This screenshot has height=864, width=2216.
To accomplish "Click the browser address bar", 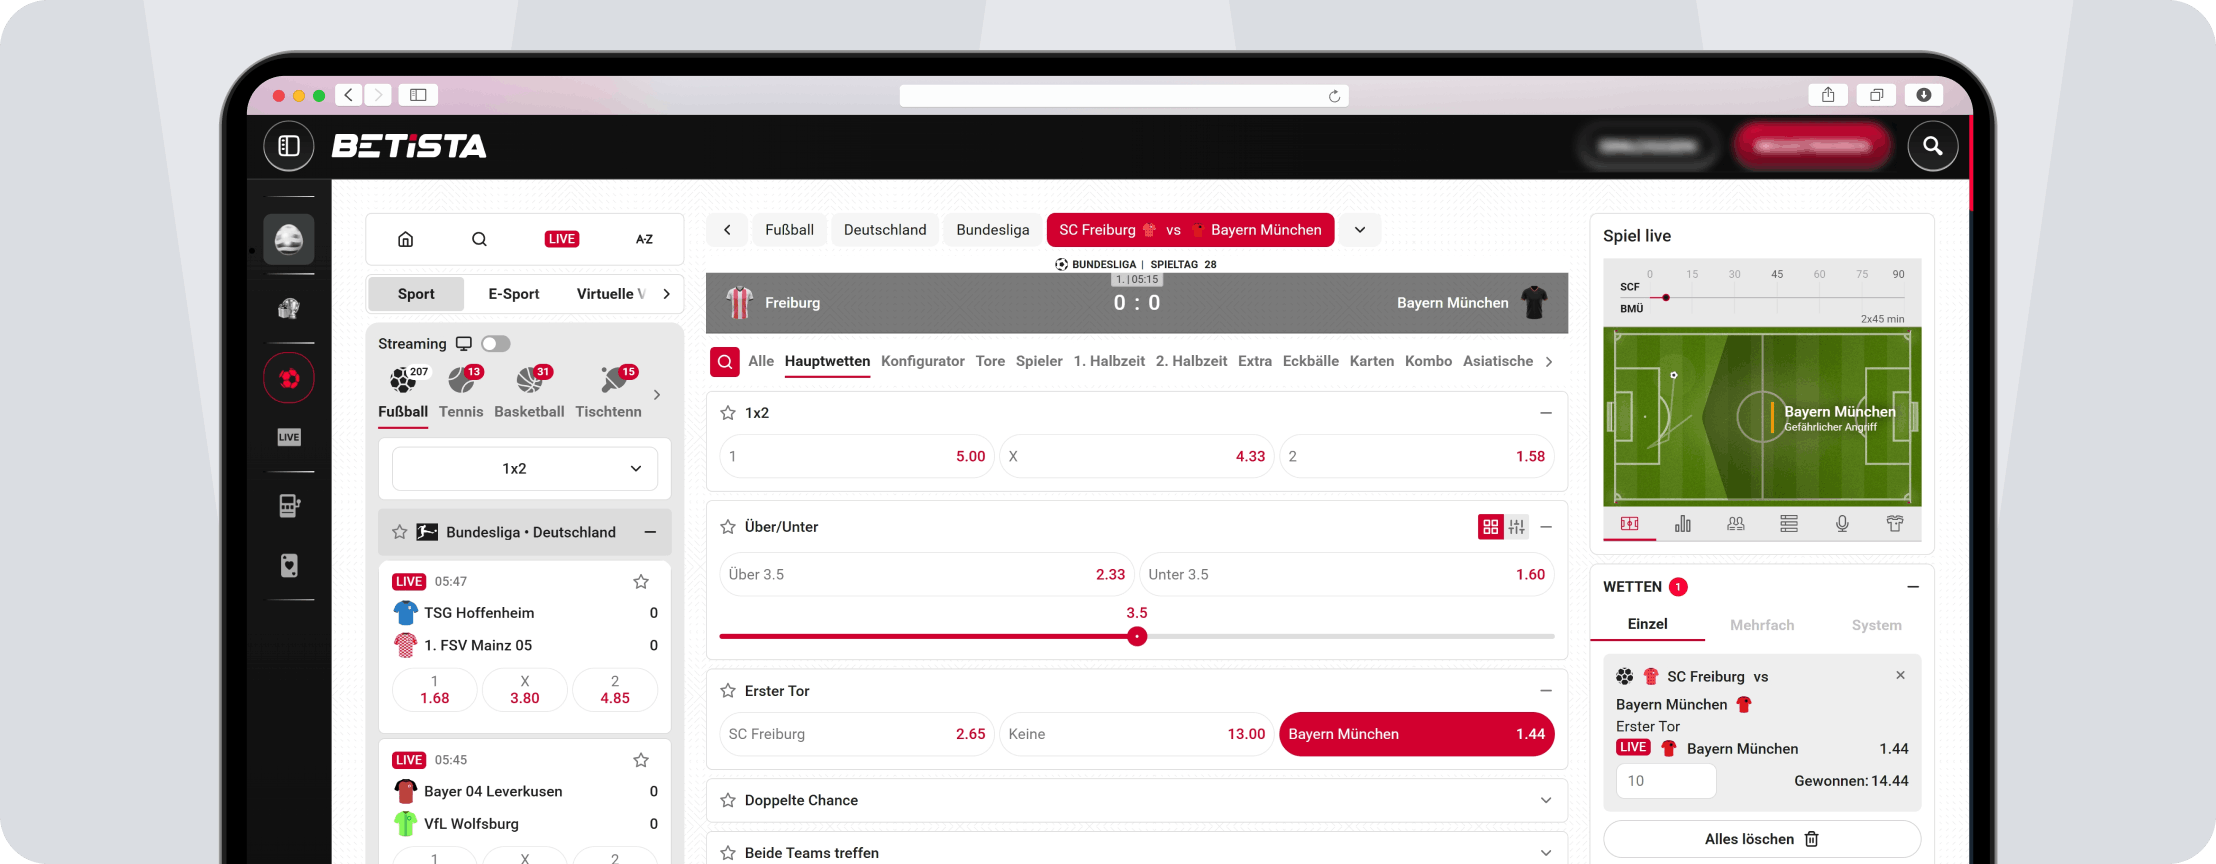I will tap(1124, 96).
